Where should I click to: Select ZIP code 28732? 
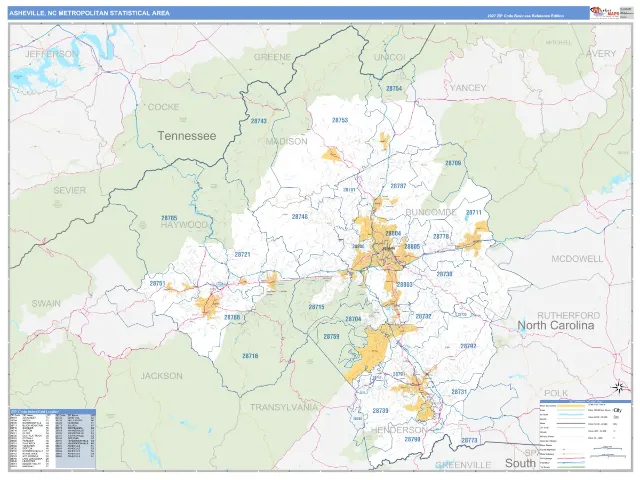(x=423, y=316)
